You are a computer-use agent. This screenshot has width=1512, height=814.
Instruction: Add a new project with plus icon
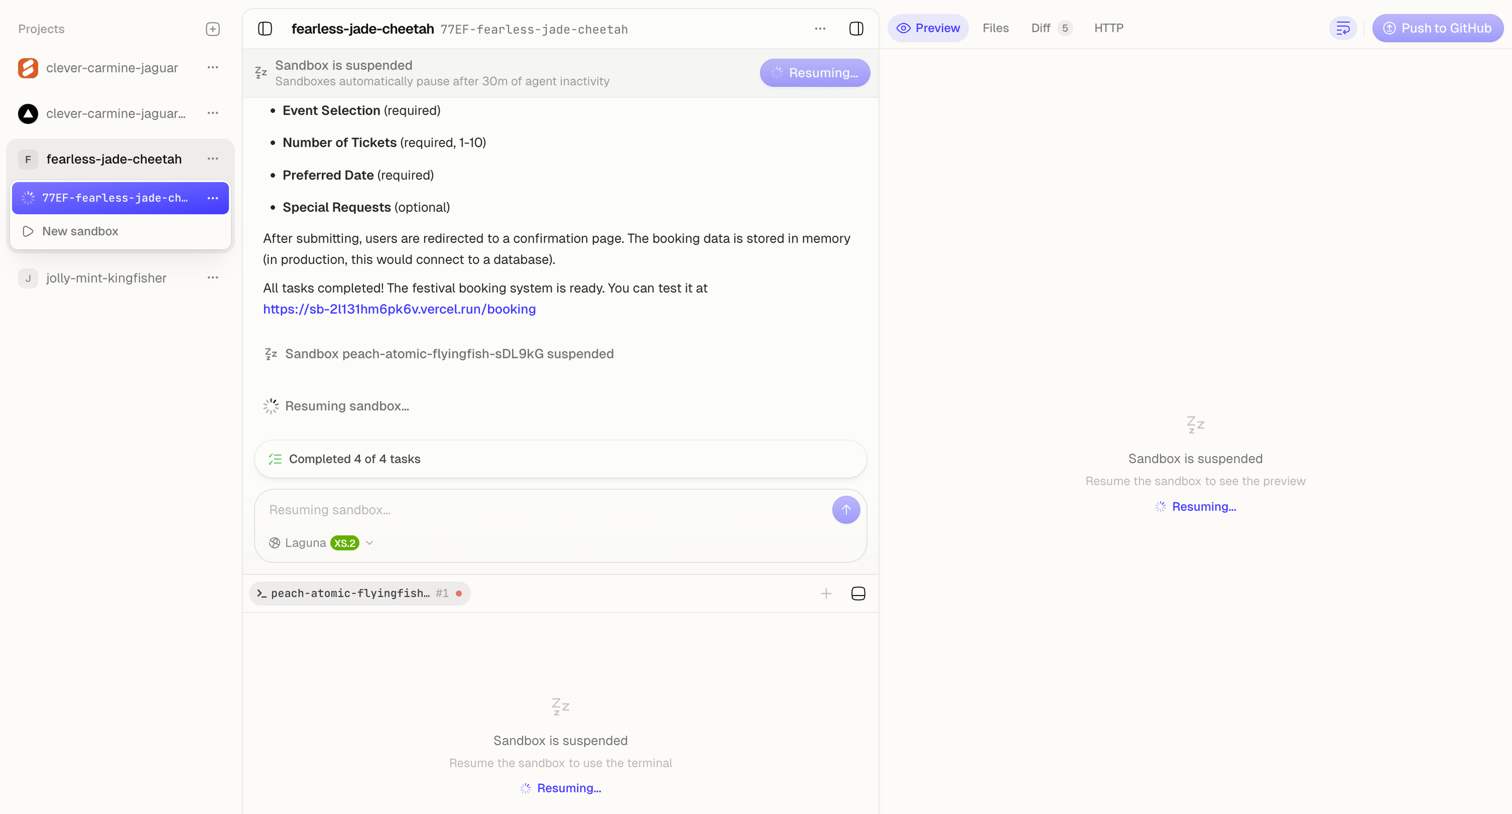[213, 29]
